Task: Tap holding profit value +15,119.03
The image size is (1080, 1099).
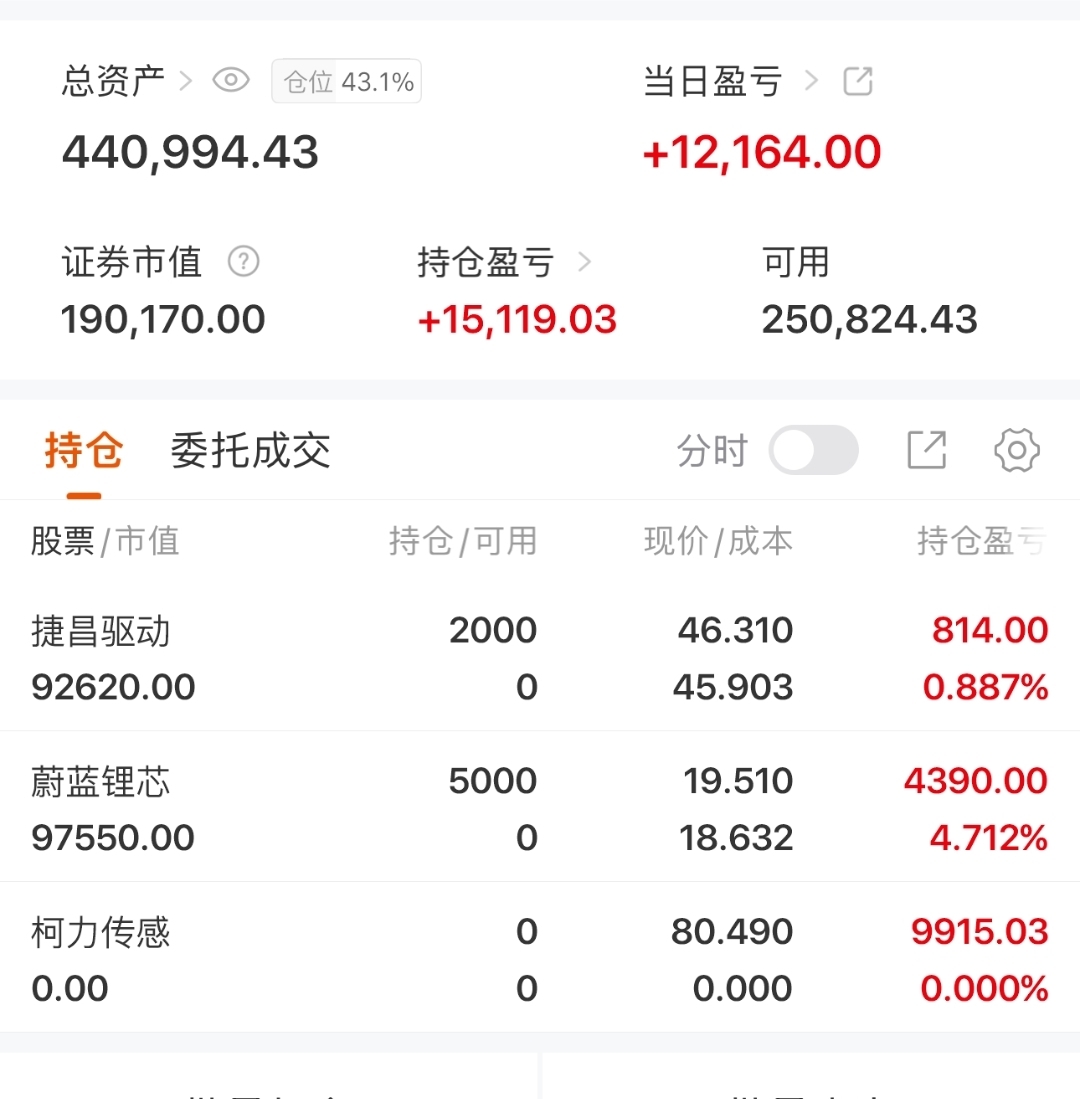Action: [517, 320]
